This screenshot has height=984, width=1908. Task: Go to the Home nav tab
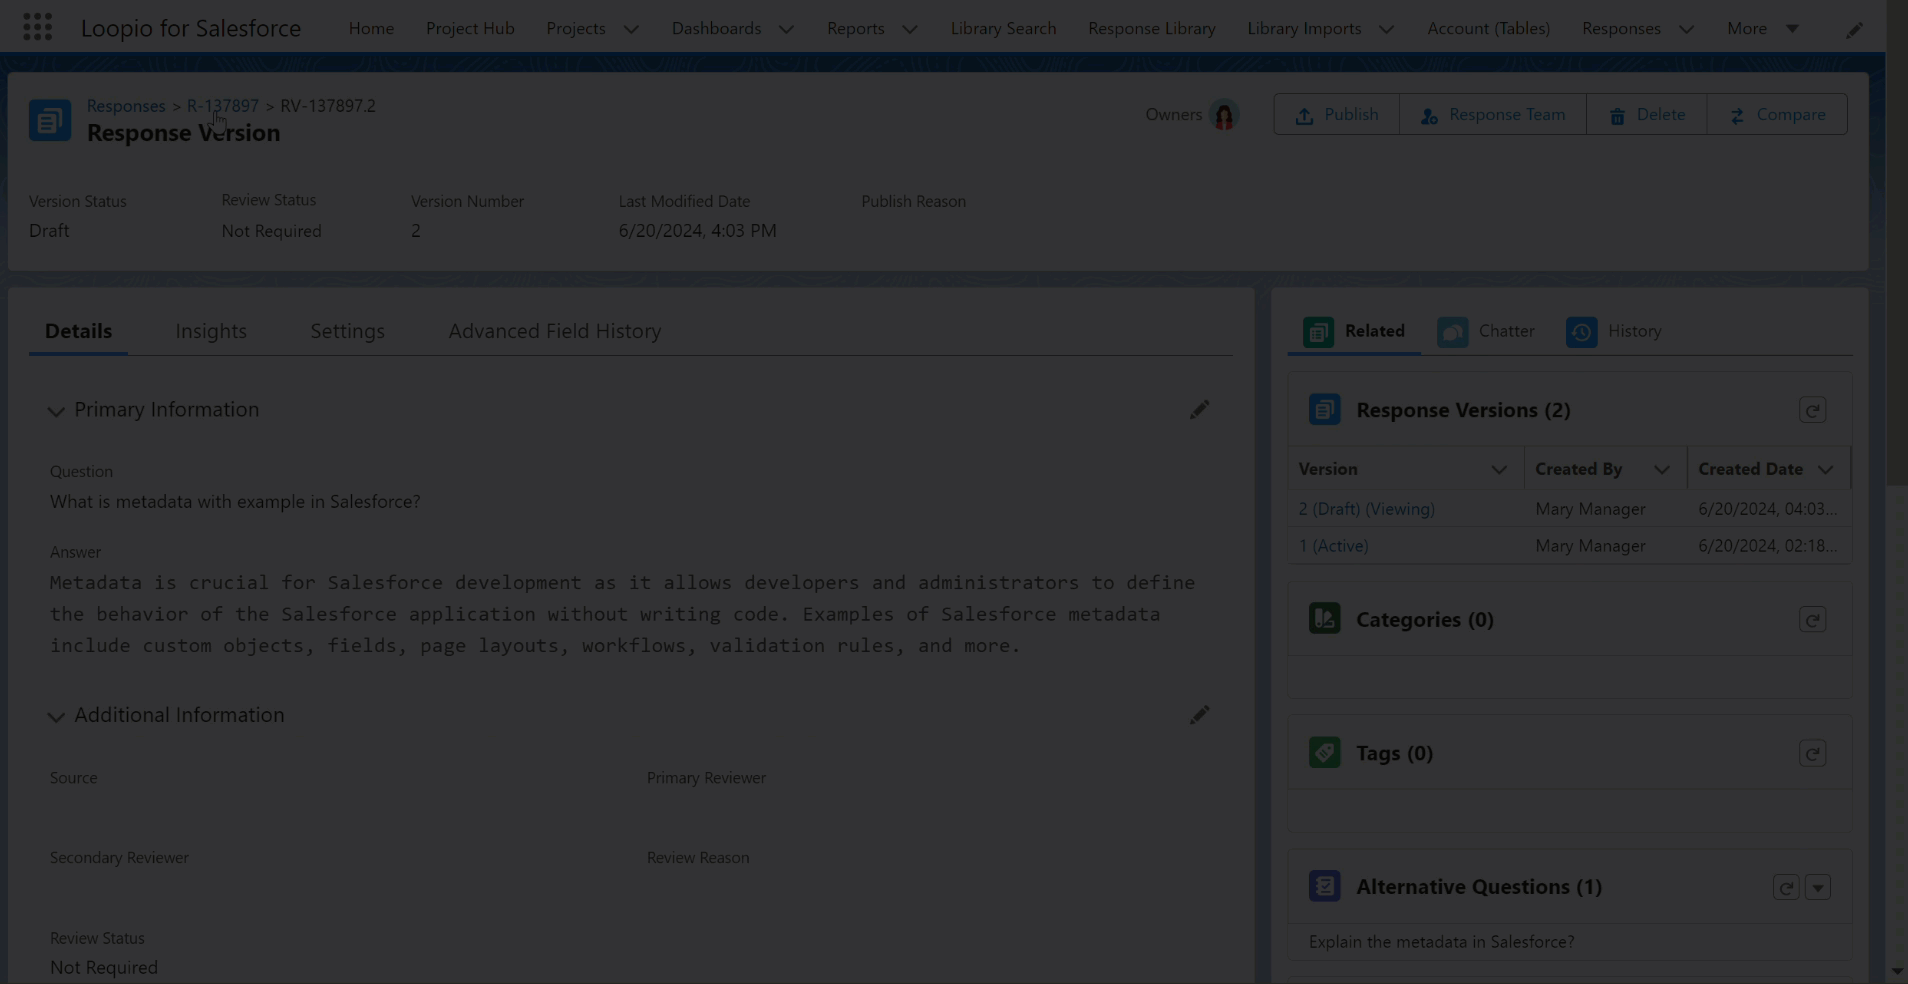pos(371,29)
